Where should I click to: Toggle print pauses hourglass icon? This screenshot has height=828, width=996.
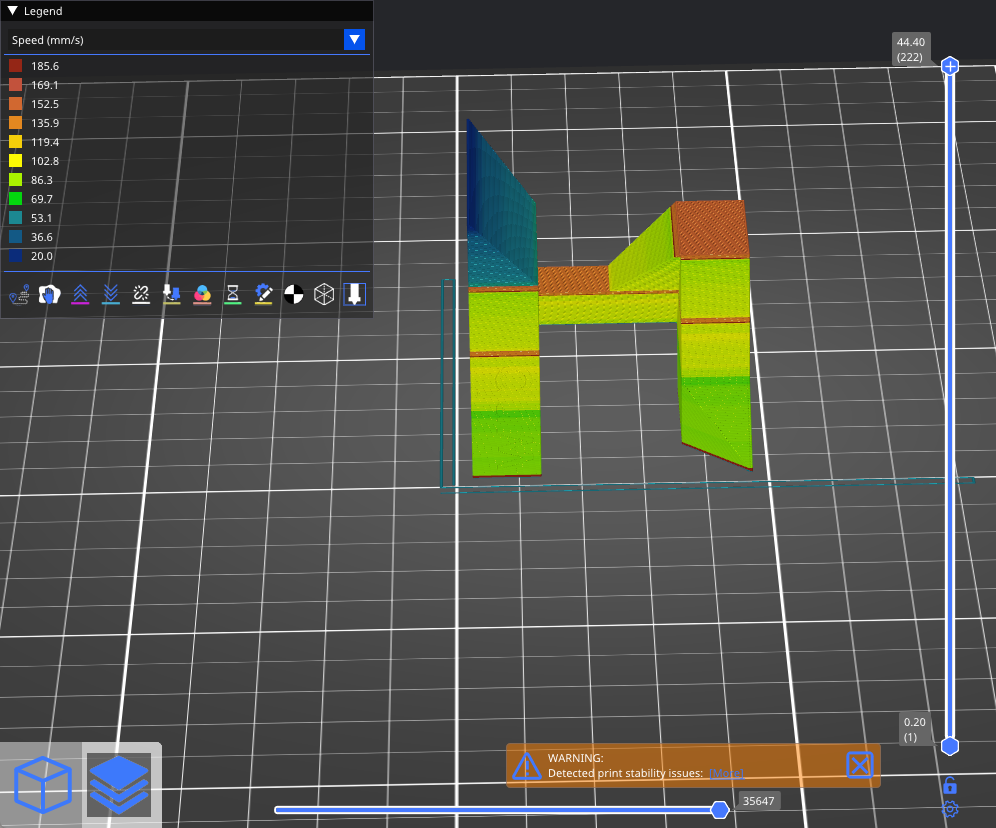233,294
